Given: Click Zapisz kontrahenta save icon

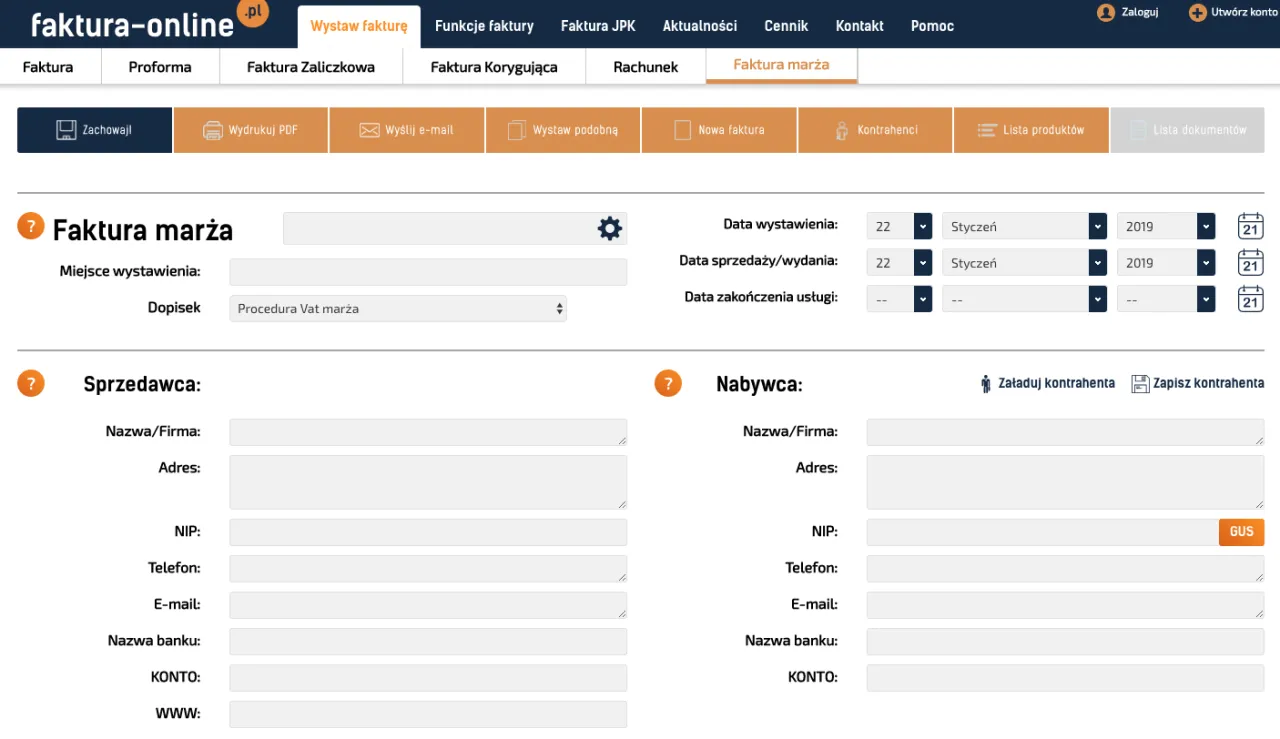Looking at the screenshot, I should (x=1140, y=384).
